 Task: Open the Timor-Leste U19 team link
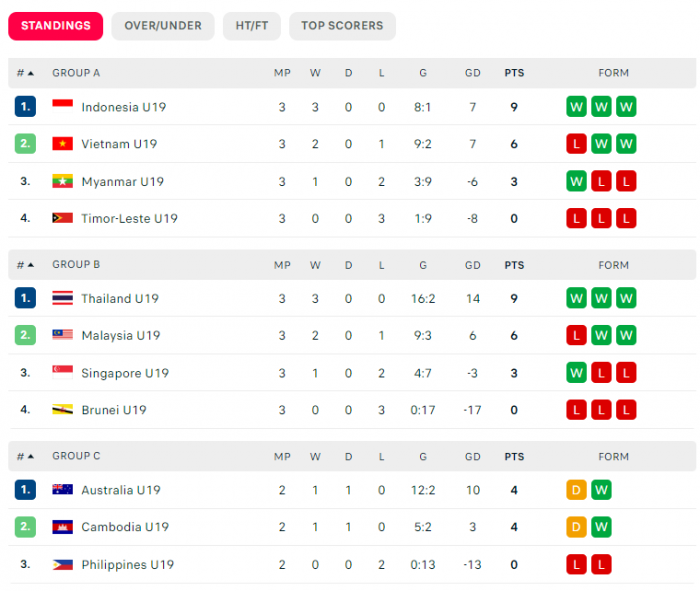click(129, 218)
